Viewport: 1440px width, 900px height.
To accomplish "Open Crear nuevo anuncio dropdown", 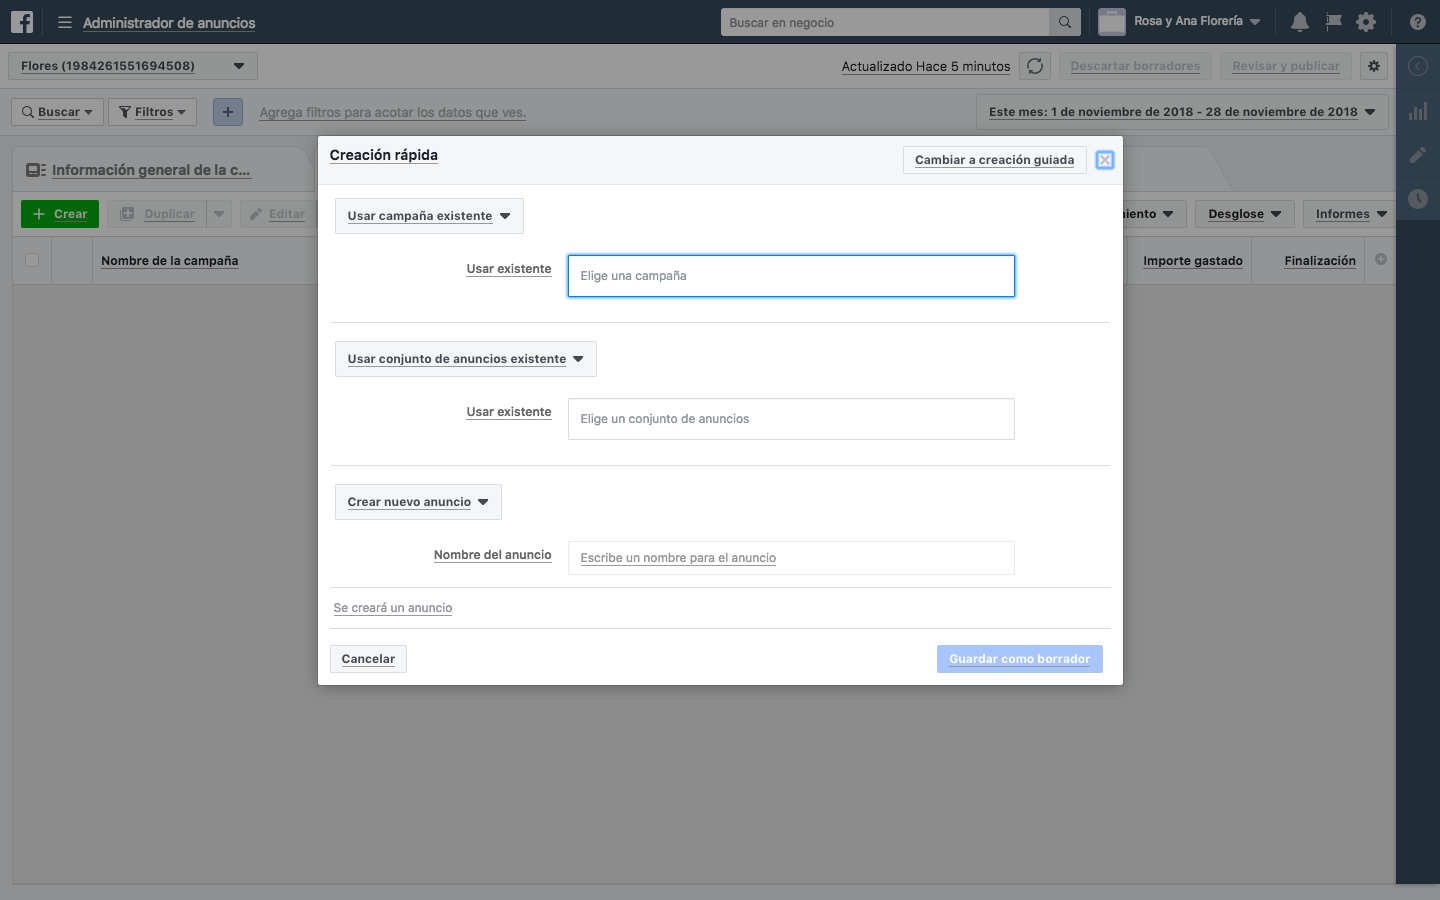I will coord(418,502).
